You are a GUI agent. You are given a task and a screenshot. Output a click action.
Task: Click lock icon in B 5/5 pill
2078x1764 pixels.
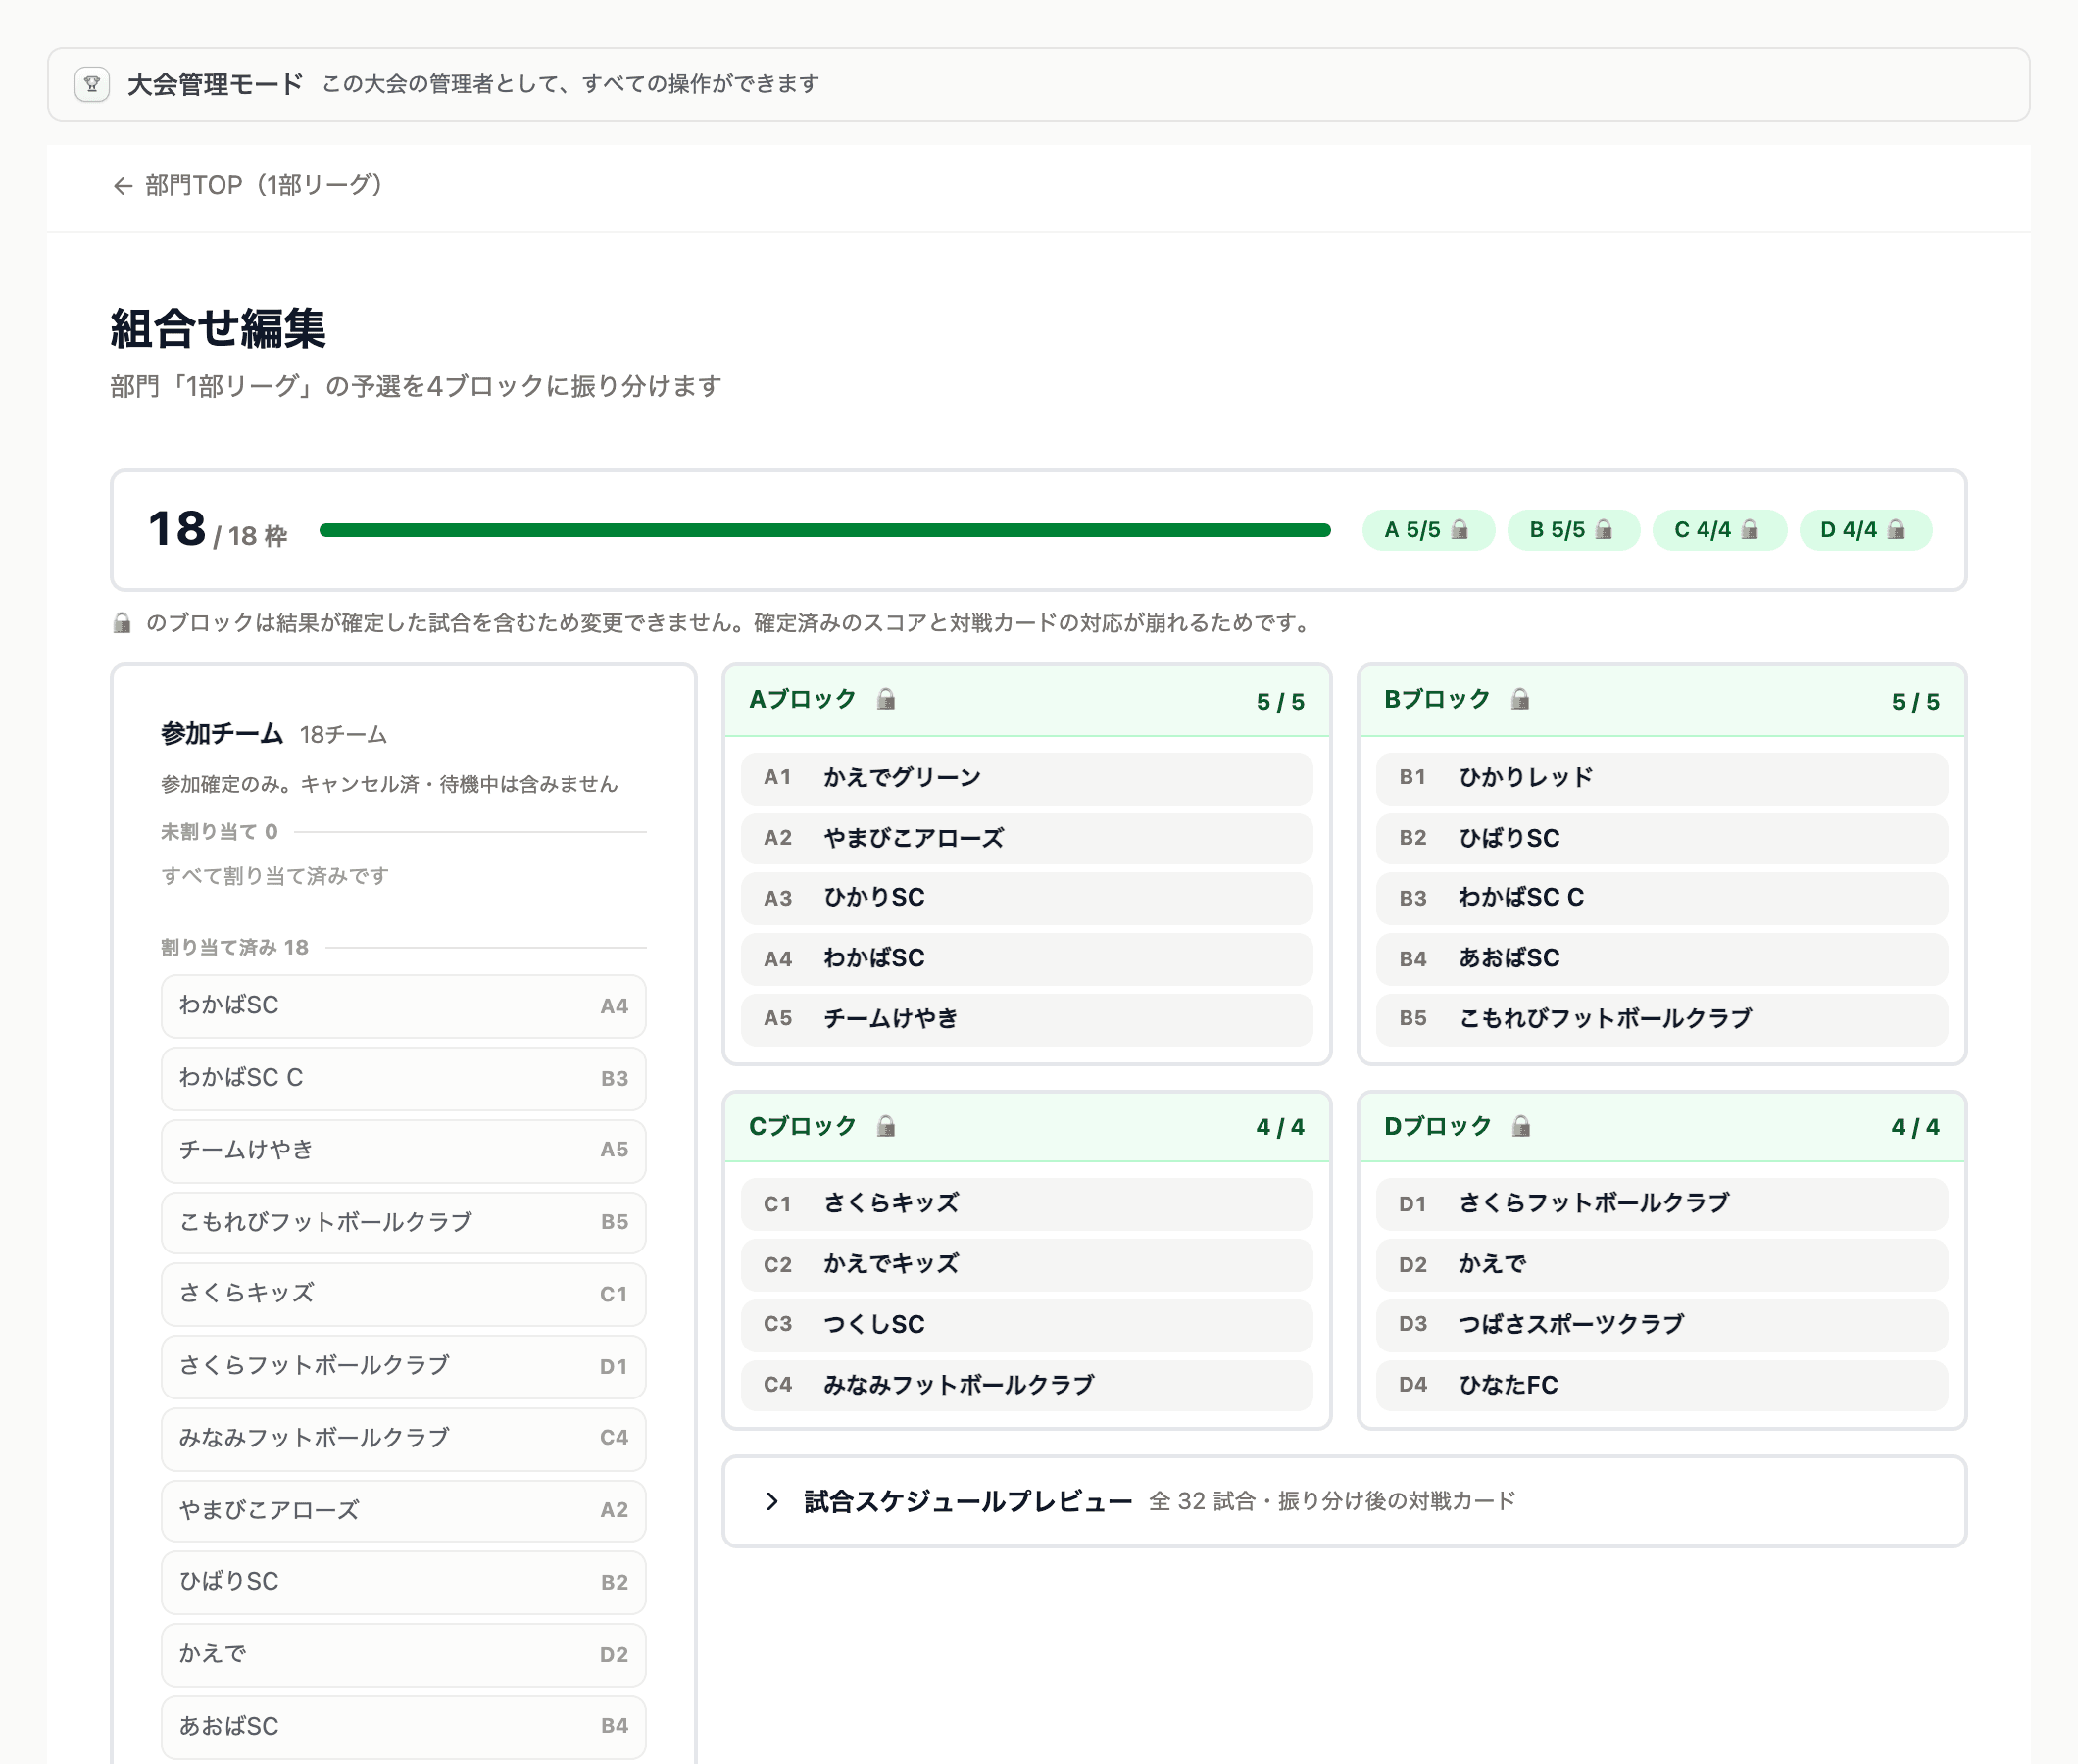[1604, 529]
